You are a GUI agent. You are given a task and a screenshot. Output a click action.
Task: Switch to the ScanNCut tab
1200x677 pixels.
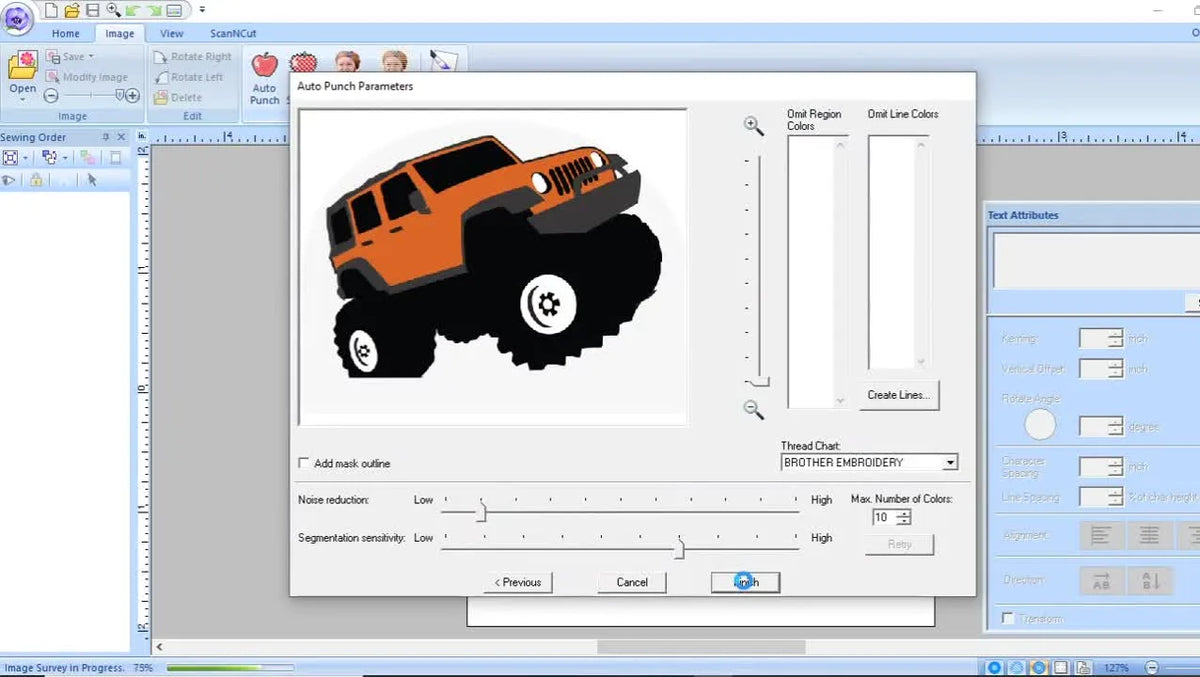point(233,33)
